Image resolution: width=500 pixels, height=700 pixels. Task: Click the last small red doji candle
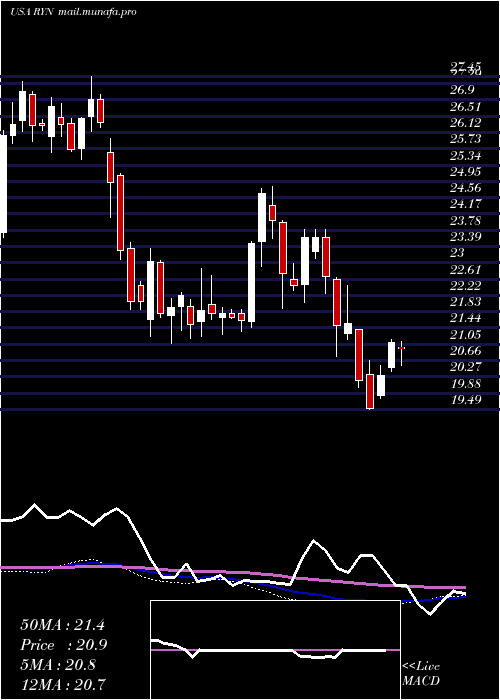pos(401,347)
